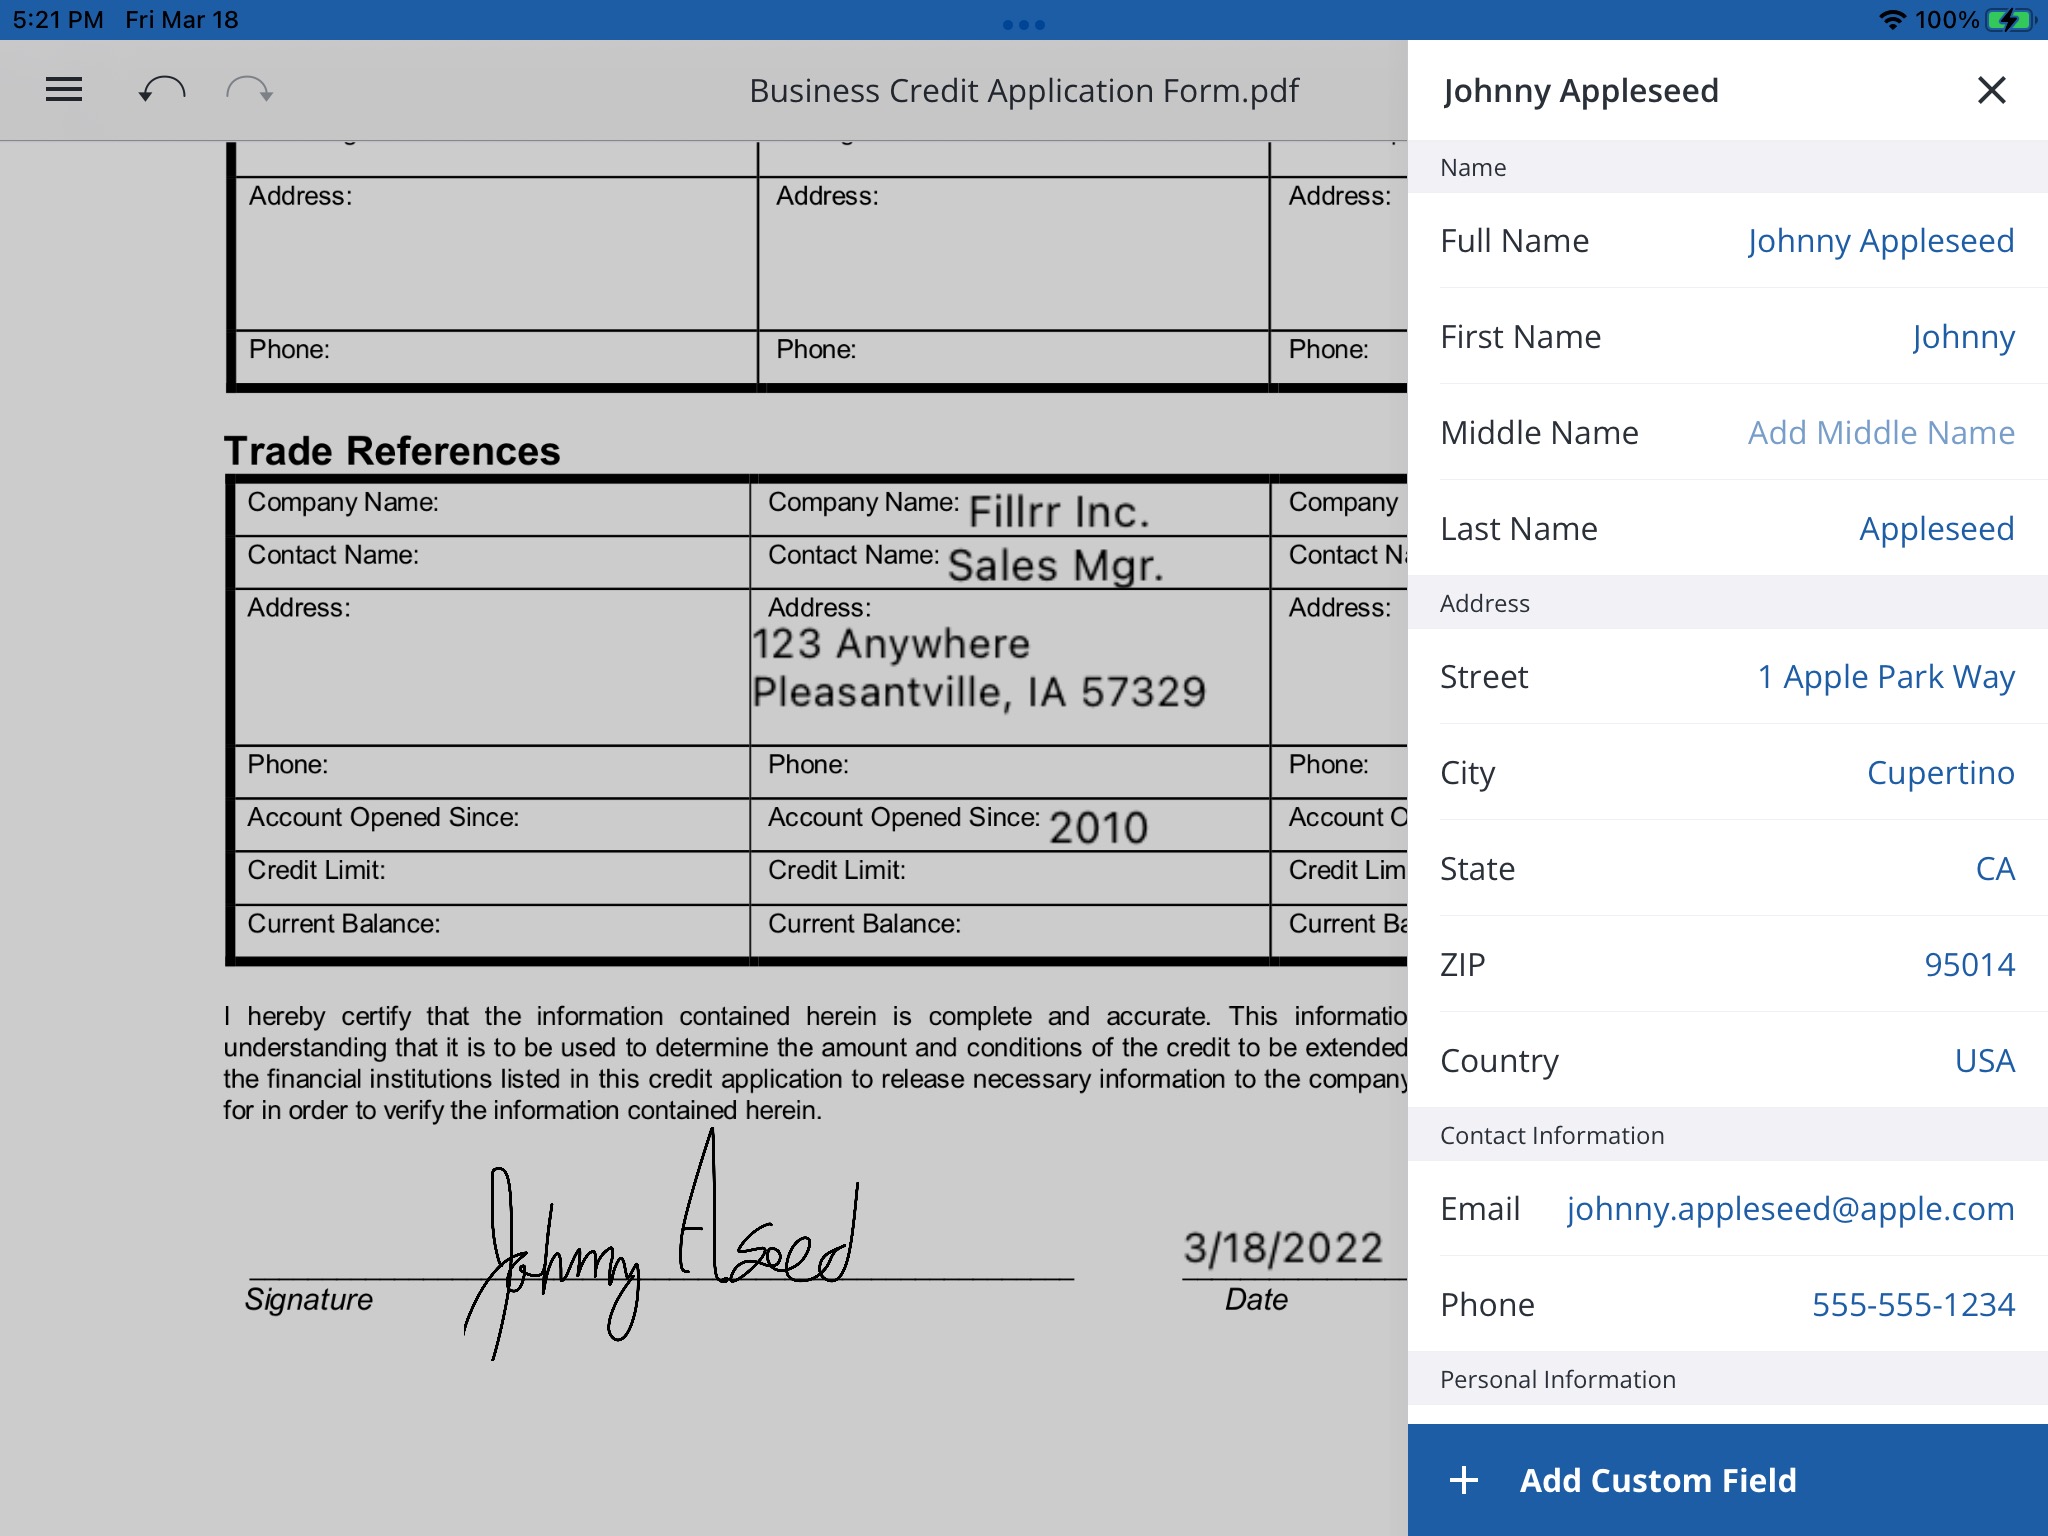Tap the Email label
The height and width of the screenshot is (1536, 2048).
coord(1480,1209)
